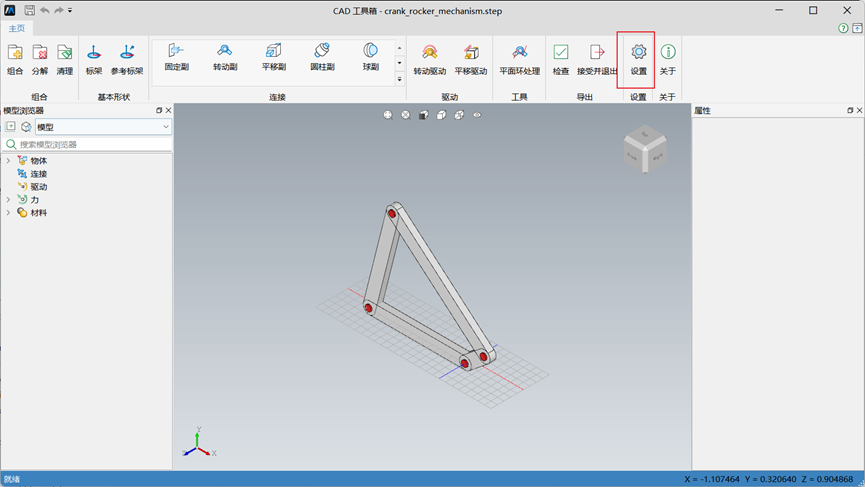
Task: Float the 属性 panel
Action: [850, 110]
